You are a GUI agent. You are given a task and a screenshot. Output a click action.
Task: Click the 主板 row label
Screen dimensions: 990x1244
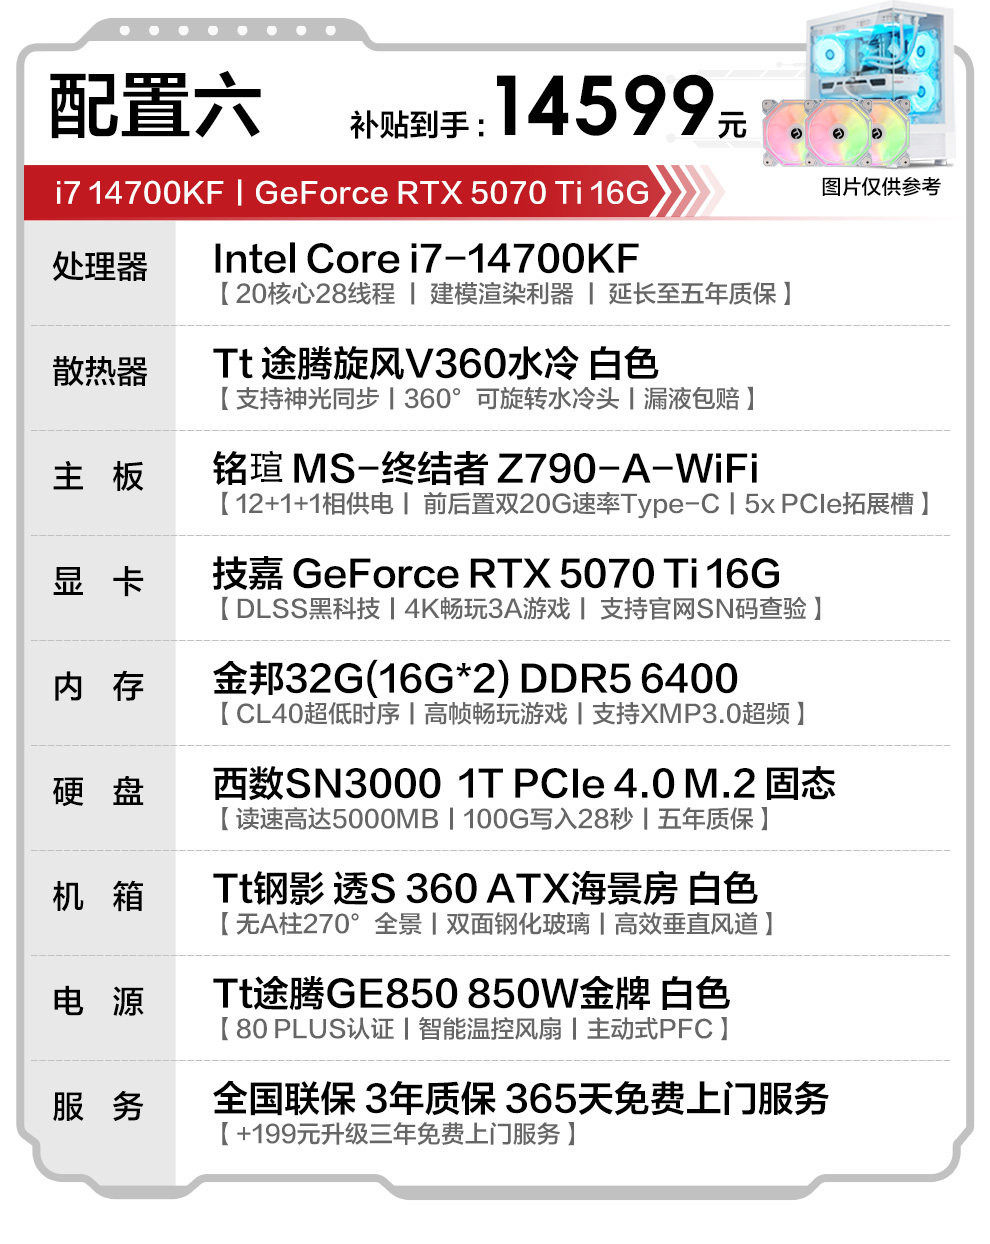pos(99,477)
